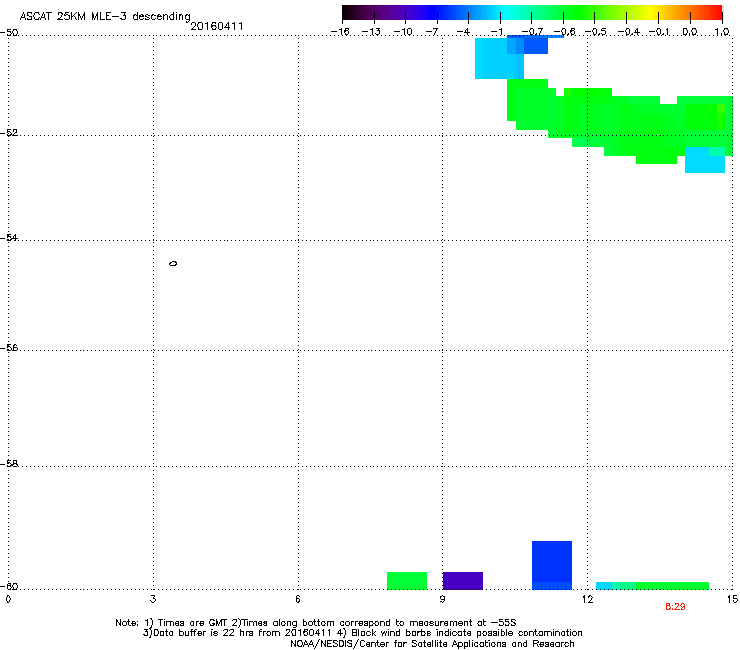Screen dimensions: 740x650
Task: Click the latitude axis label "-54"
Action: click(9, 237)
